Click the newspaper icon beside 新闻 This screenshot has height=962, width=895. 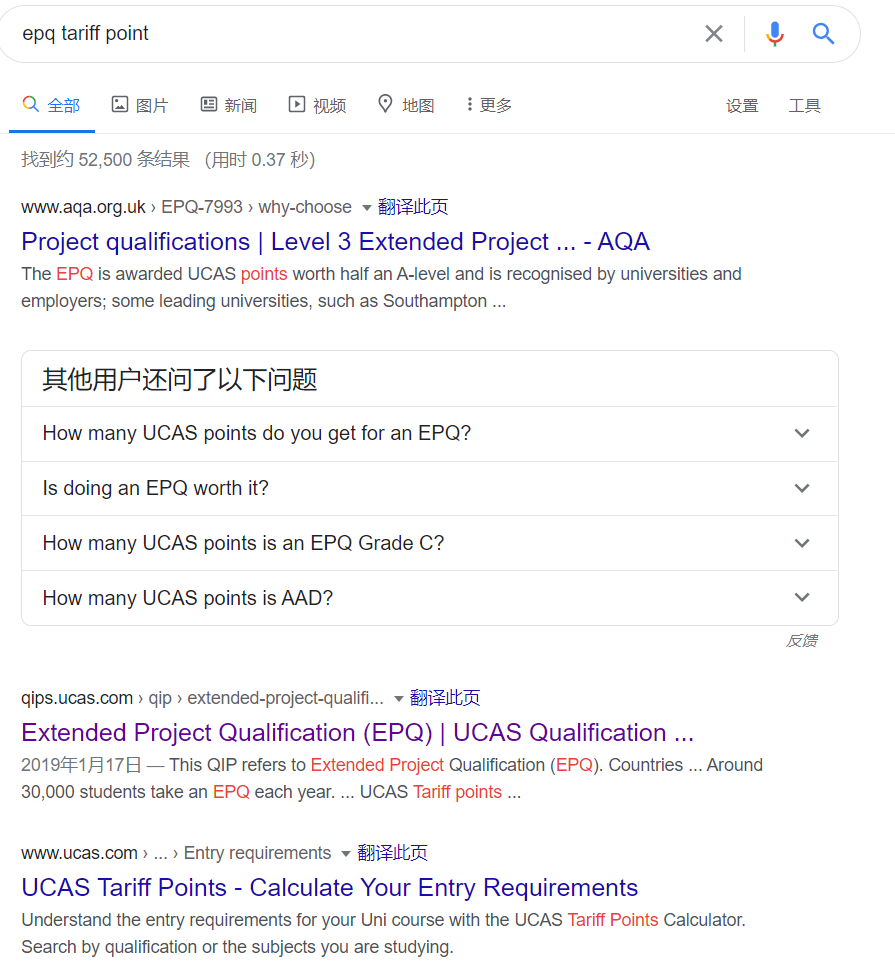[x=209, y=104]
